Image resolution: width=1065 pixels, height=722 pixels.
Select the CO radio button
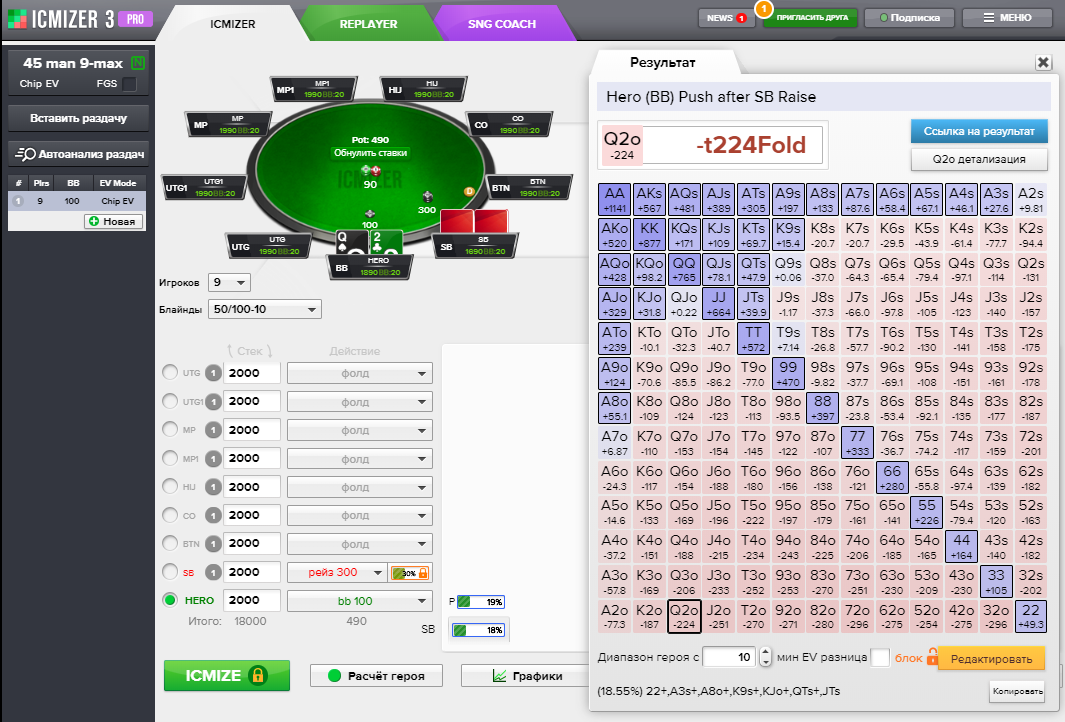[x=170, y=515]
